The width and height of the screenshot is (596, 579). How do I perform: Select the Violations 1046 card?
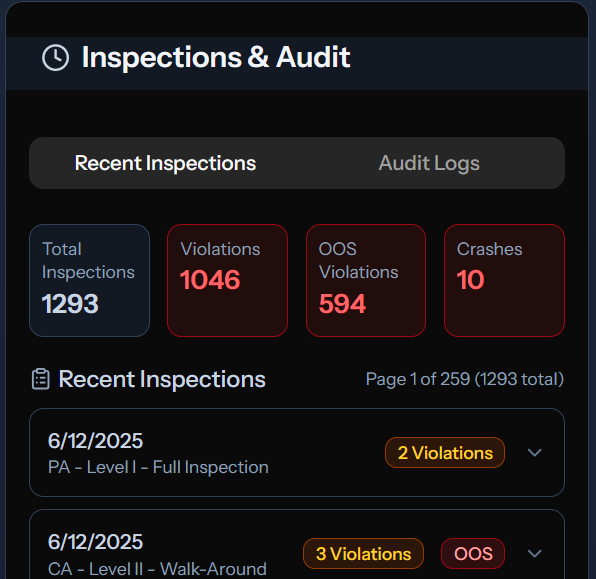click(x=227, y=281)
